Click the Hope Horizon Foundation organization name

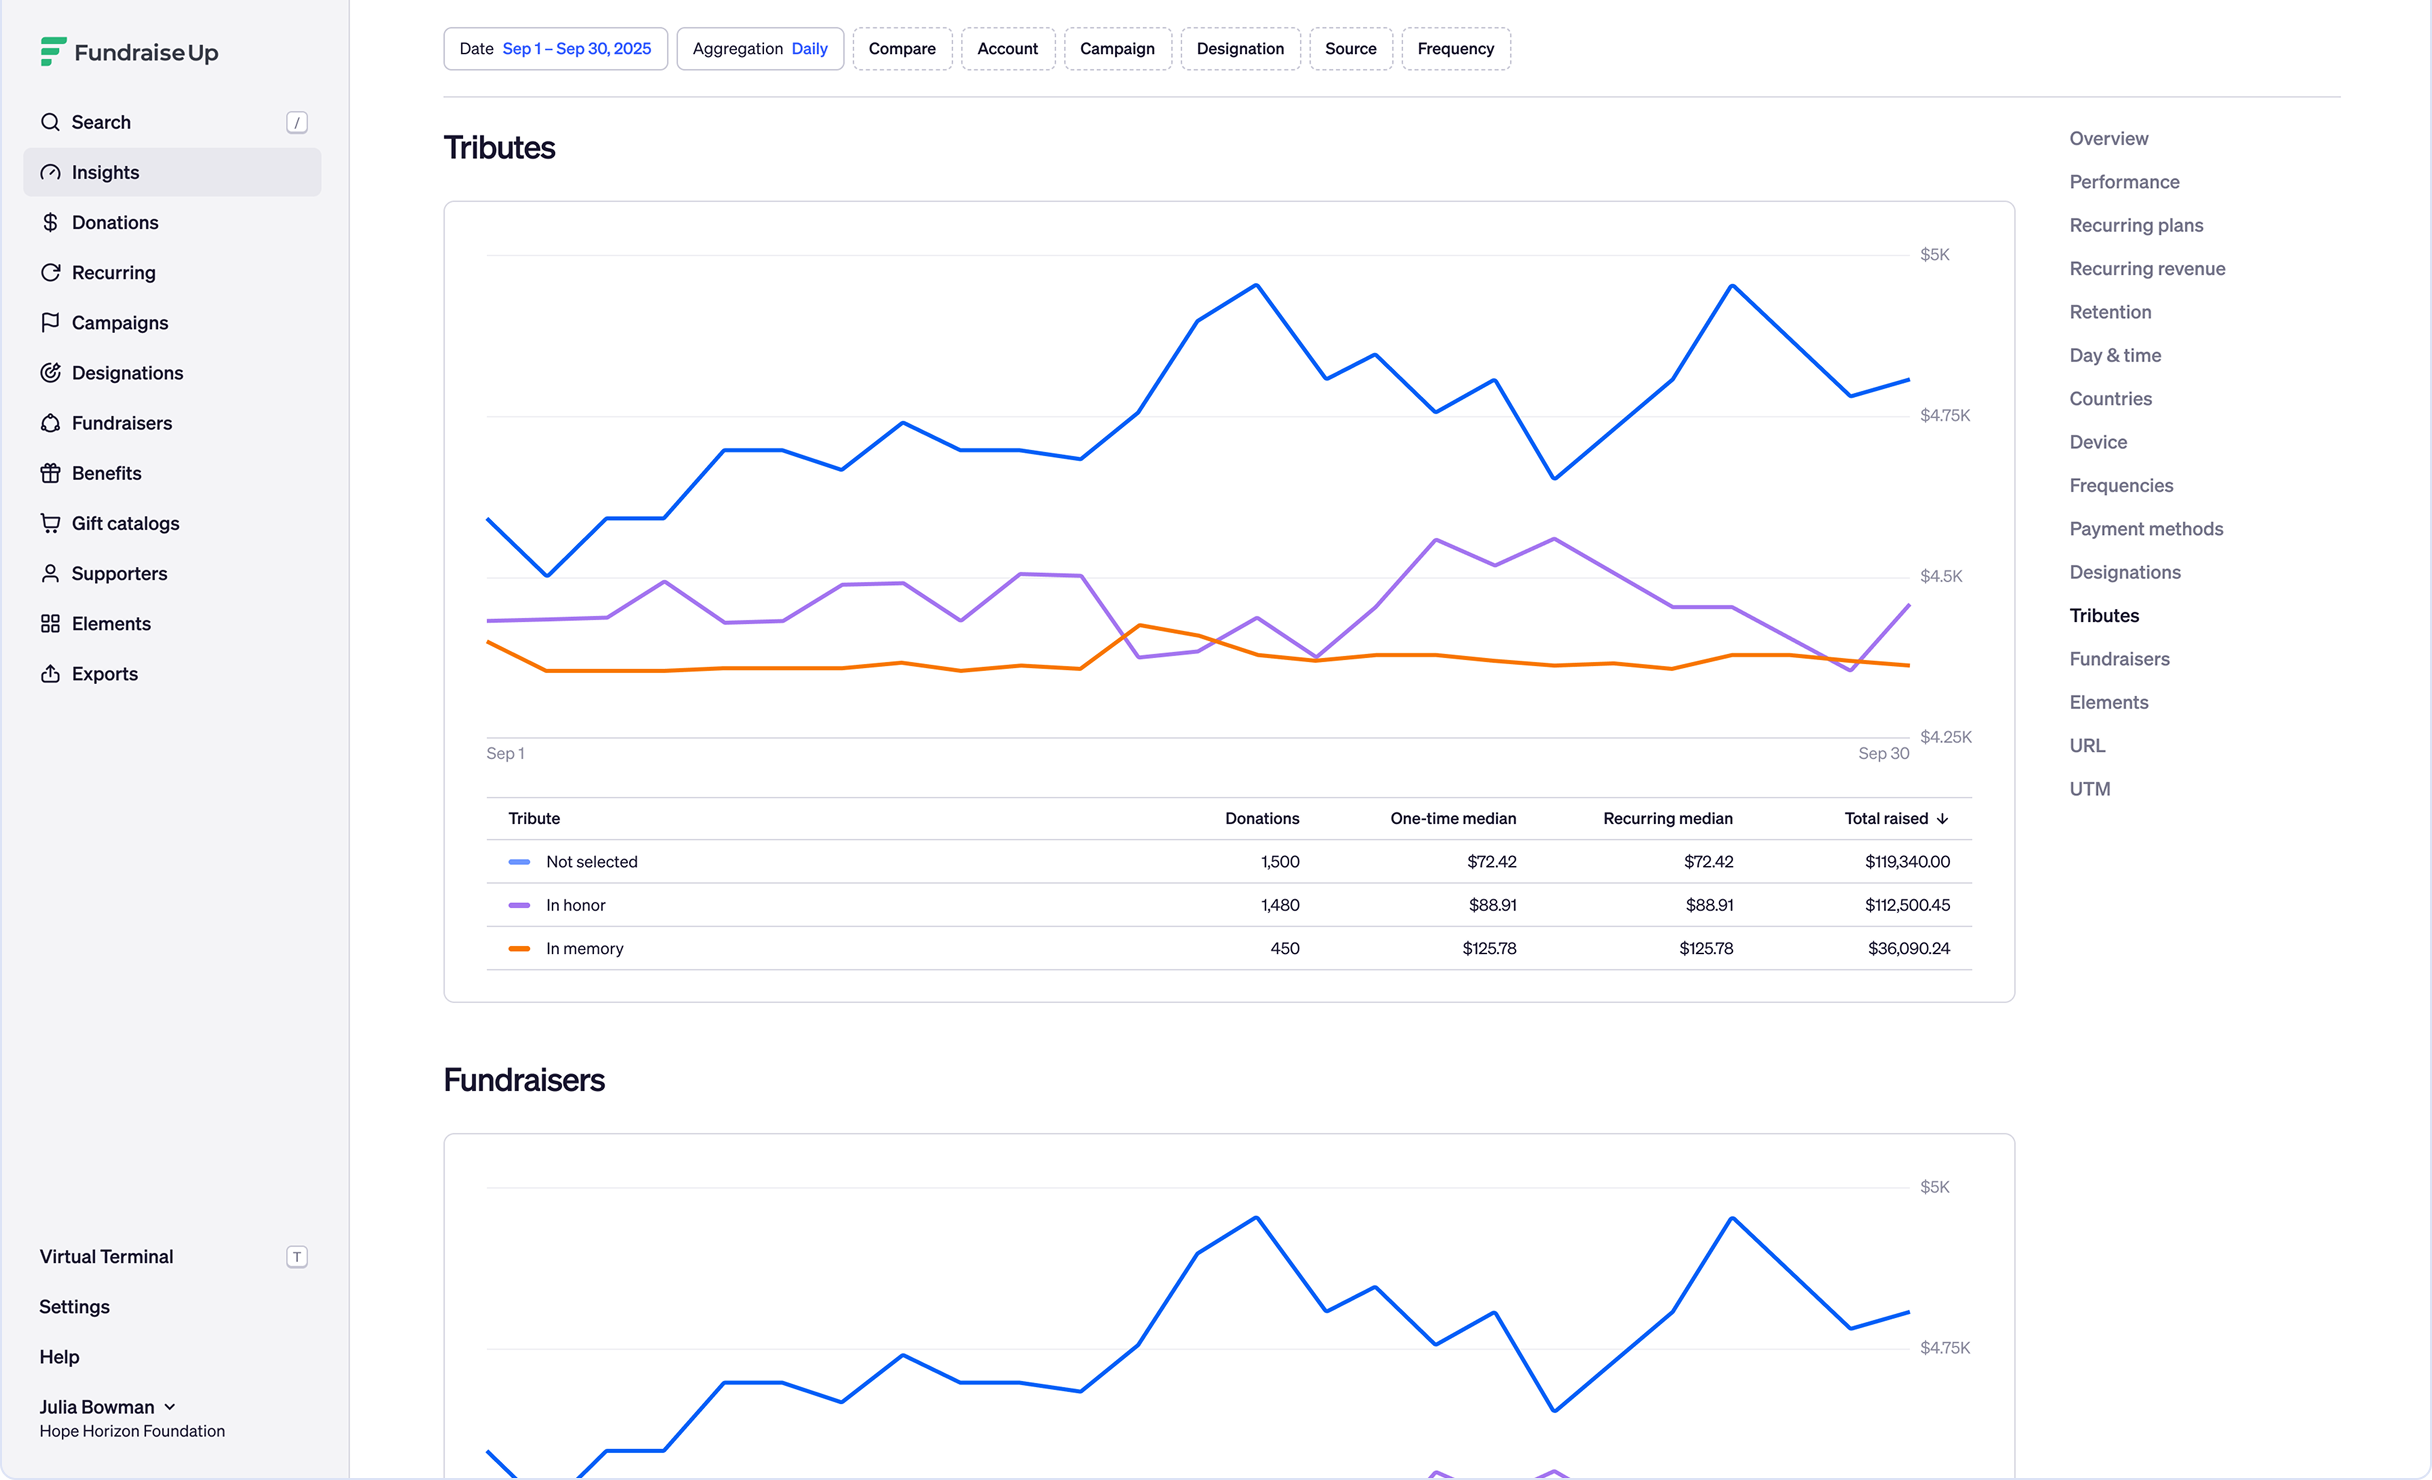click(132, 1431)
